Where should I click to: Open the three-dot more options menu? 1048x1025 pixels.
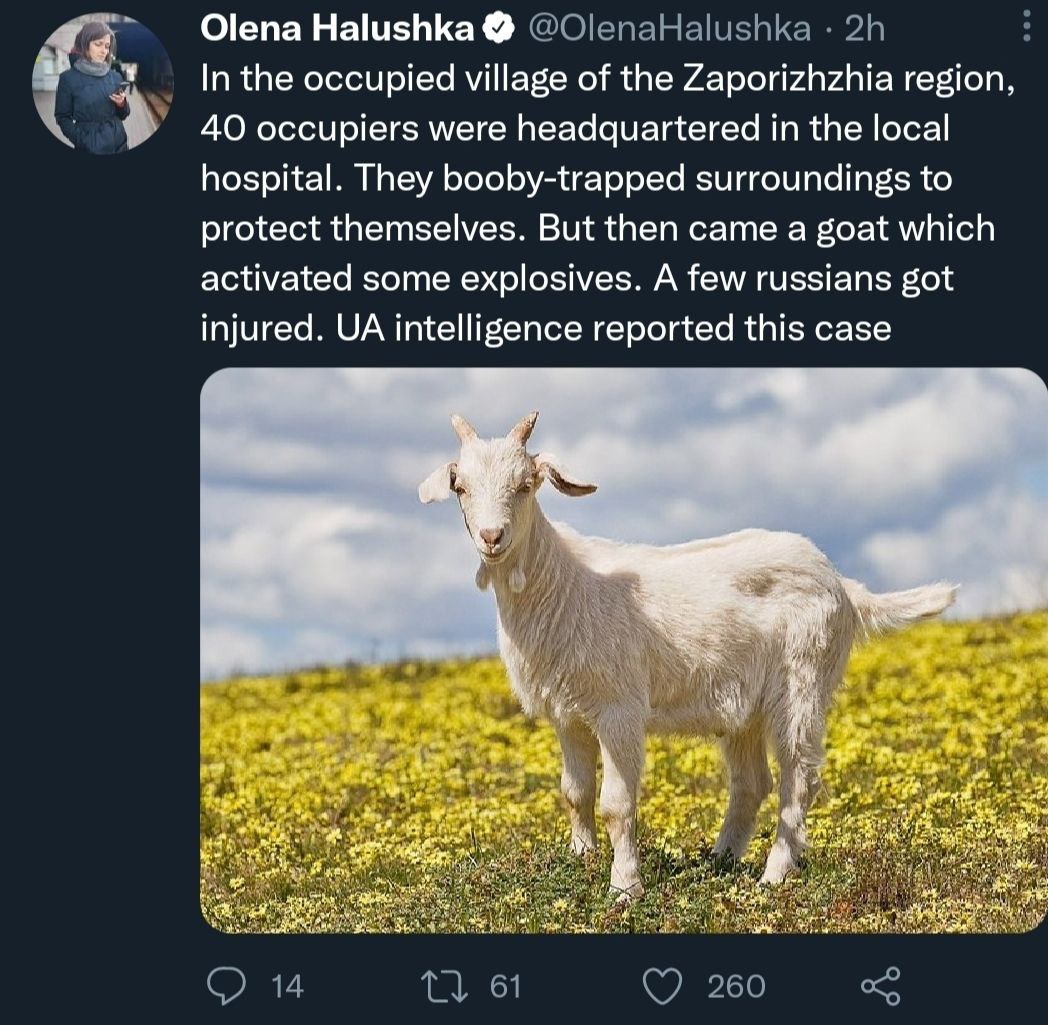click(1027, 27)
